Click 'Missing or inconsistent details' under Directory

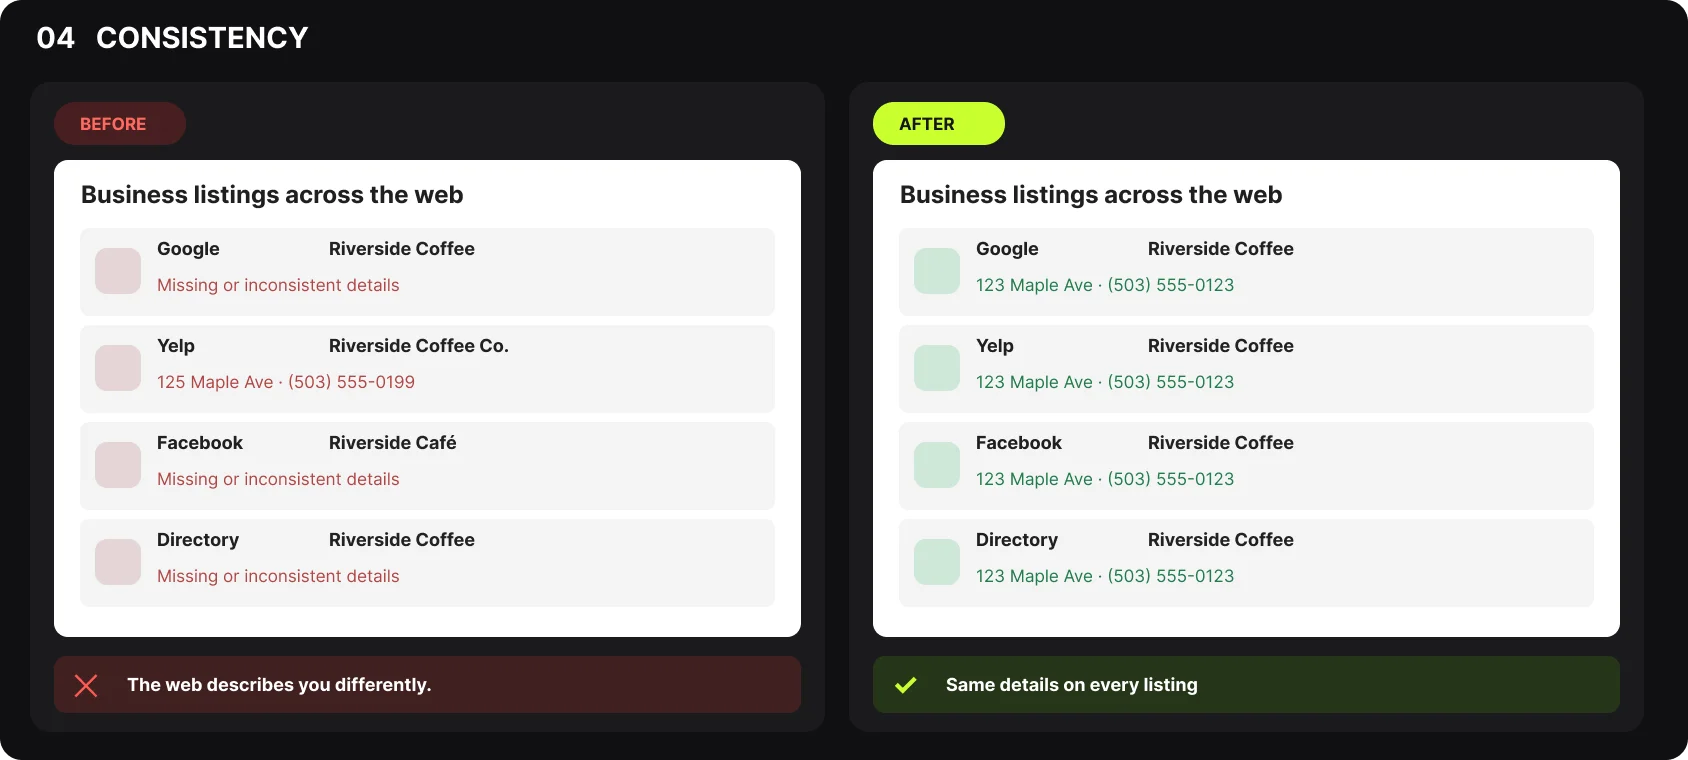pos(278,576)
